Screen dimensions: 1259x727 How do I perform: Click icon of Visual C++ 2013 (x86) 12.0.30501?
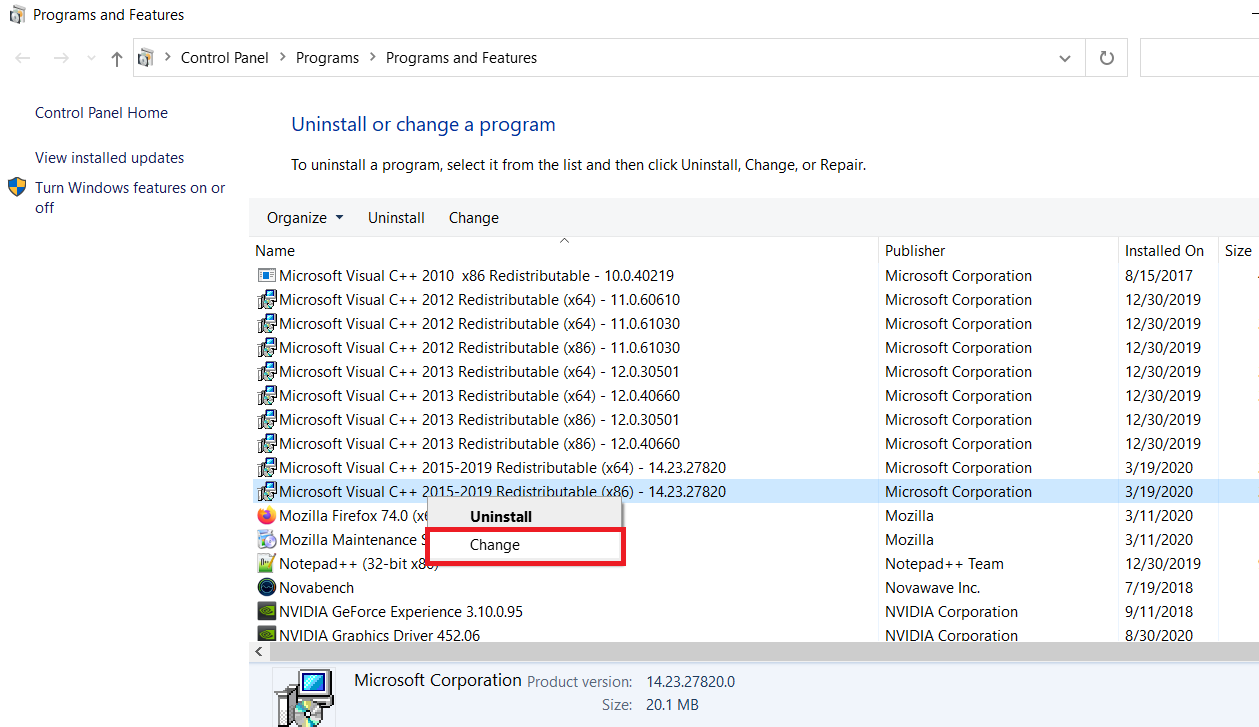pyautogui.click(x=266, y=420)
